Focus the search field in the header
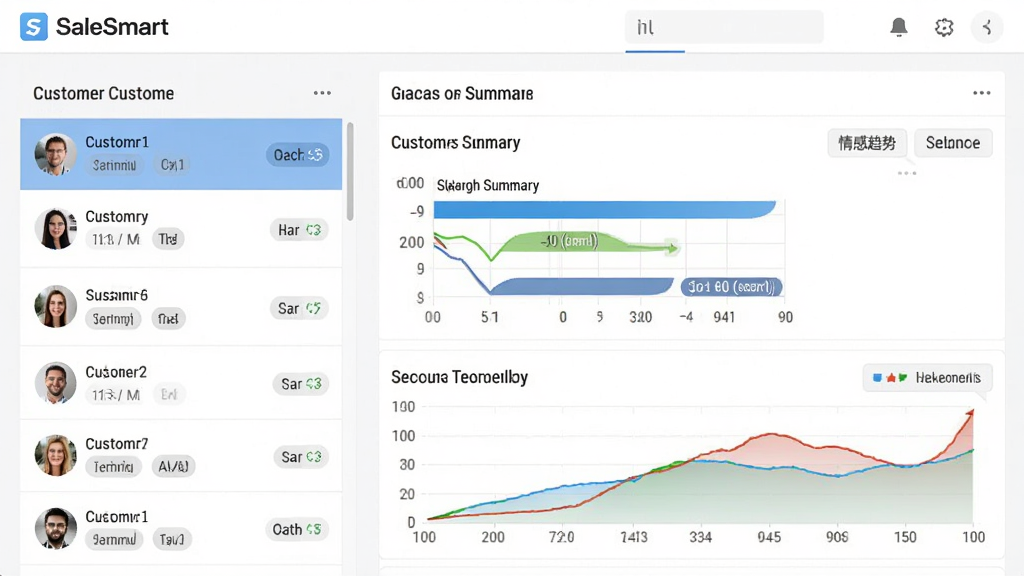This screenshot has width=1024, height=576. coord(724,27)
